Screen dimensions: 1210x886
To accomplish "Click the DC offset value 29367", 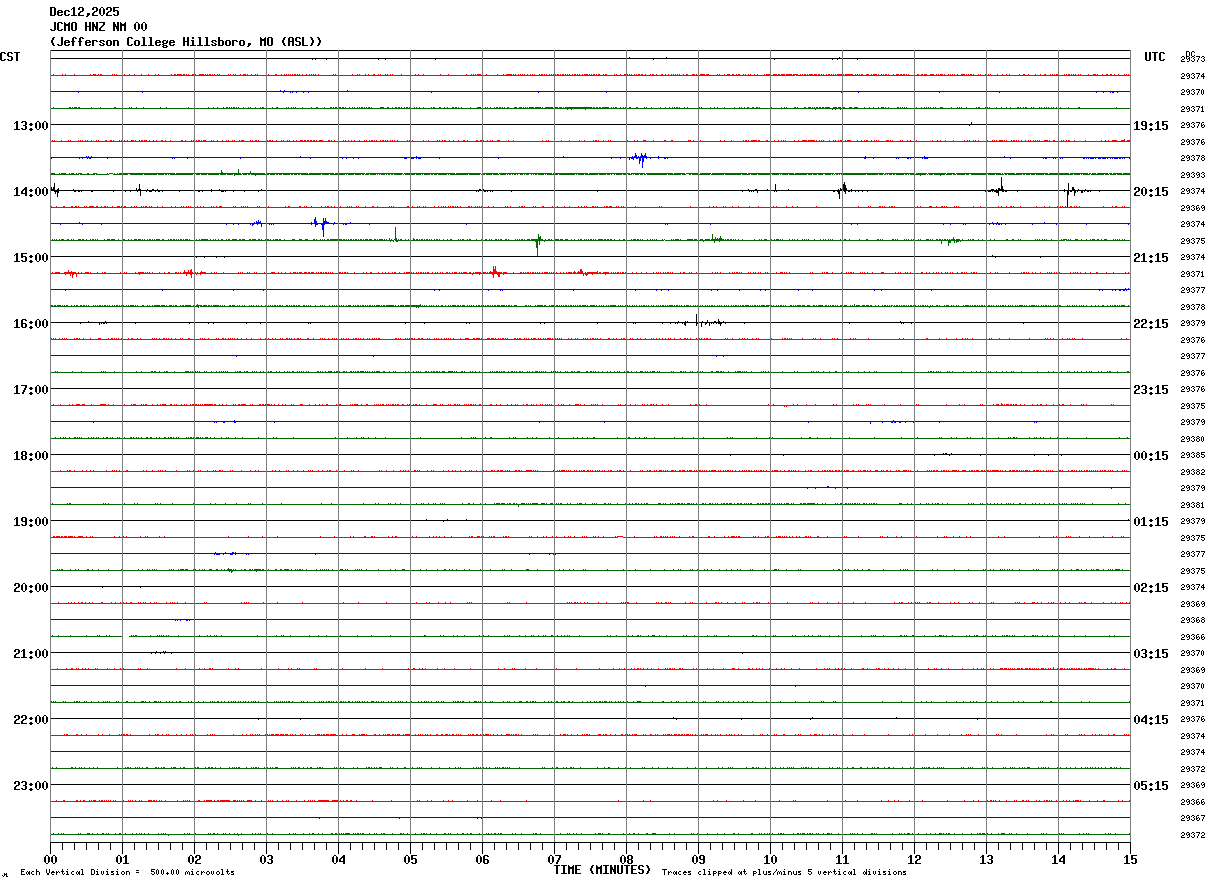I will point(1192,818).
